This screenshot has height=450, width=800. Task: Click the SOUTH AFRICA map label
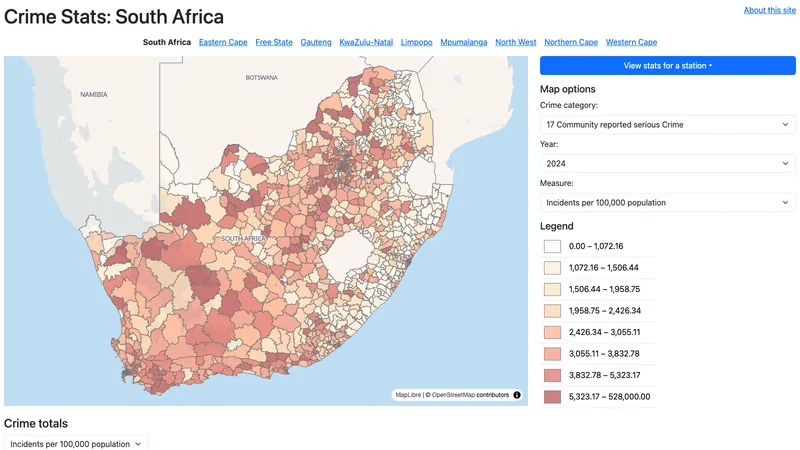[243, 238]
